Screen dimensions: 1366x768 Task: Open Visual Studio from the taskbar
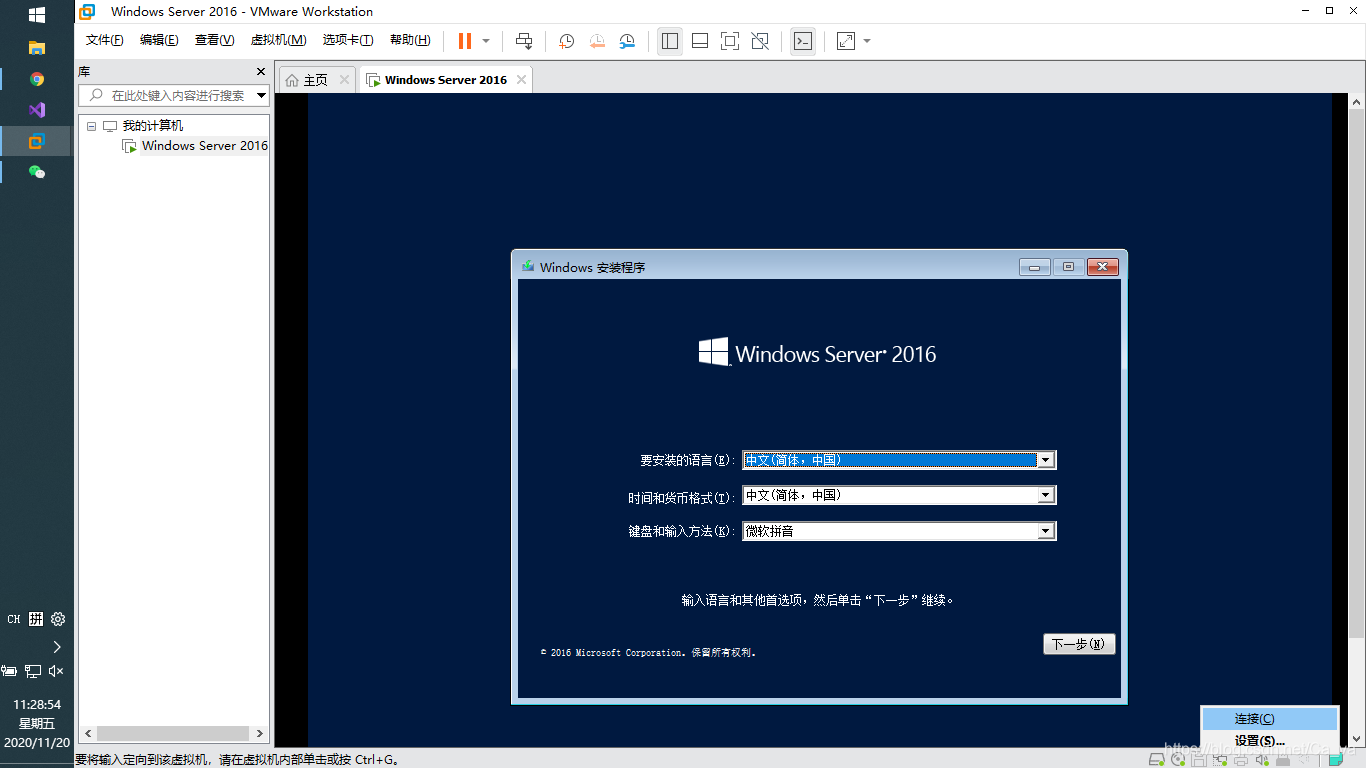point(37,110)
